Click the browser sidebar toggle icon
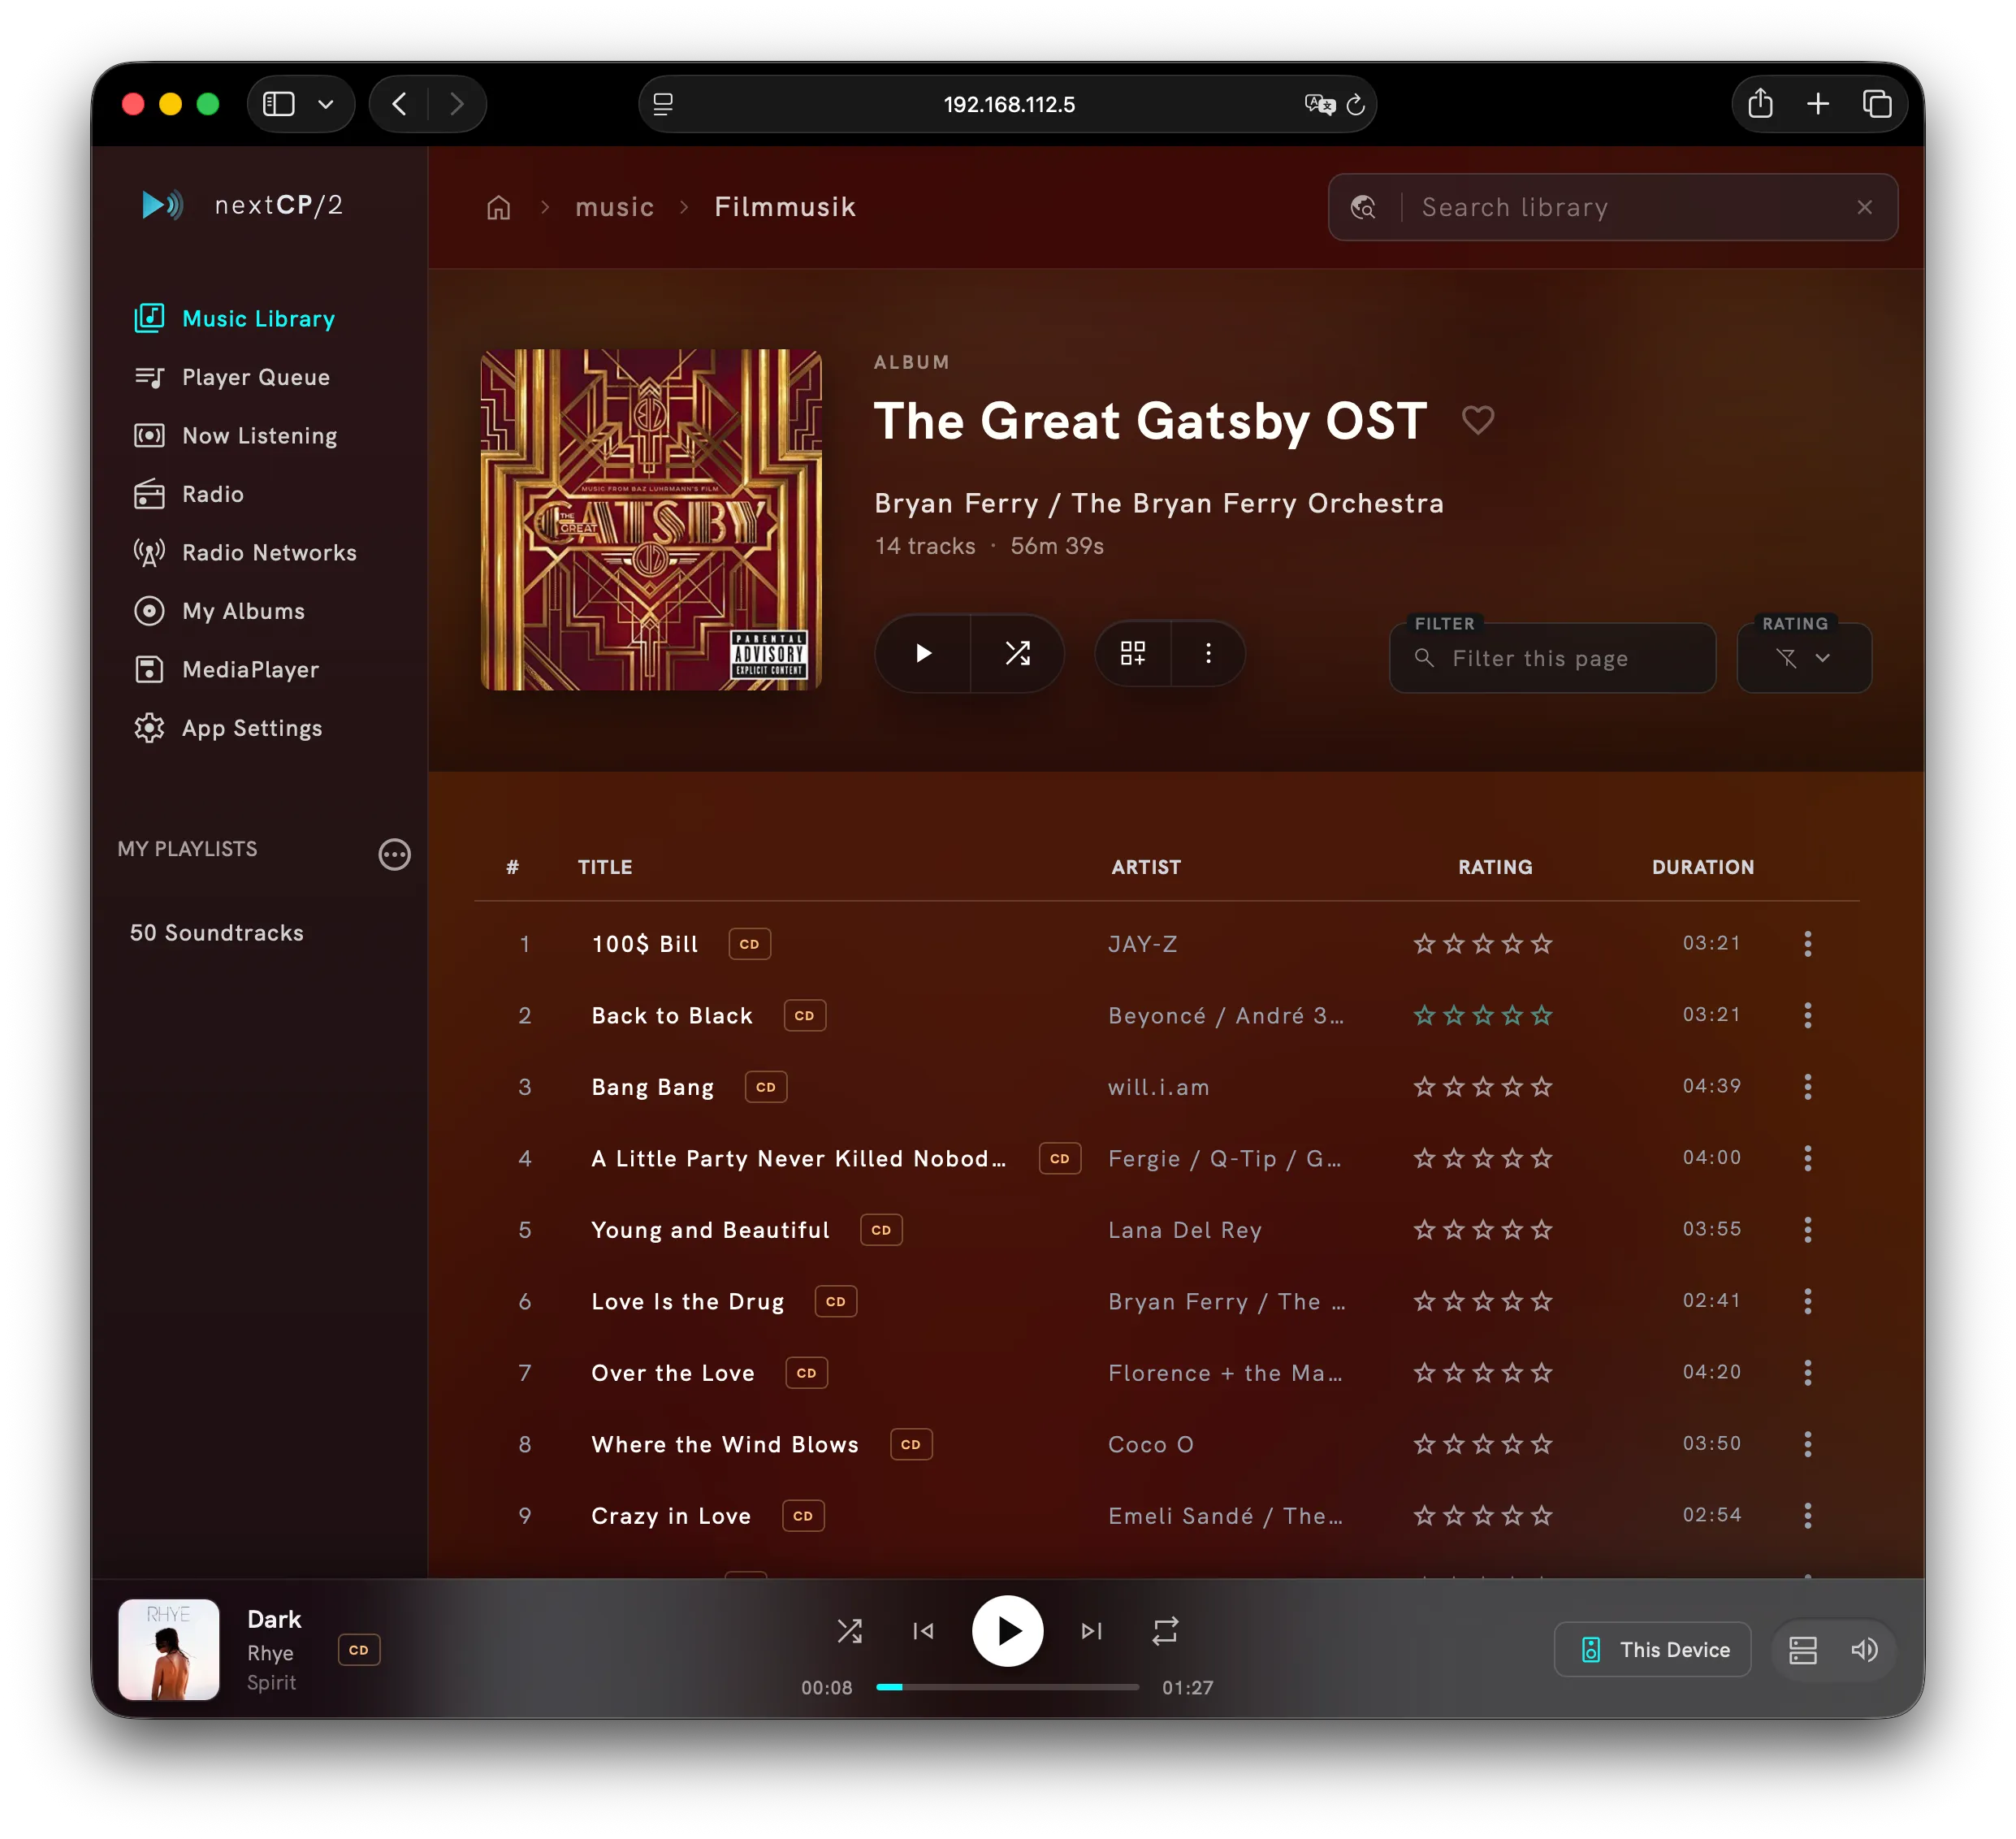 [x=278, y=104]
